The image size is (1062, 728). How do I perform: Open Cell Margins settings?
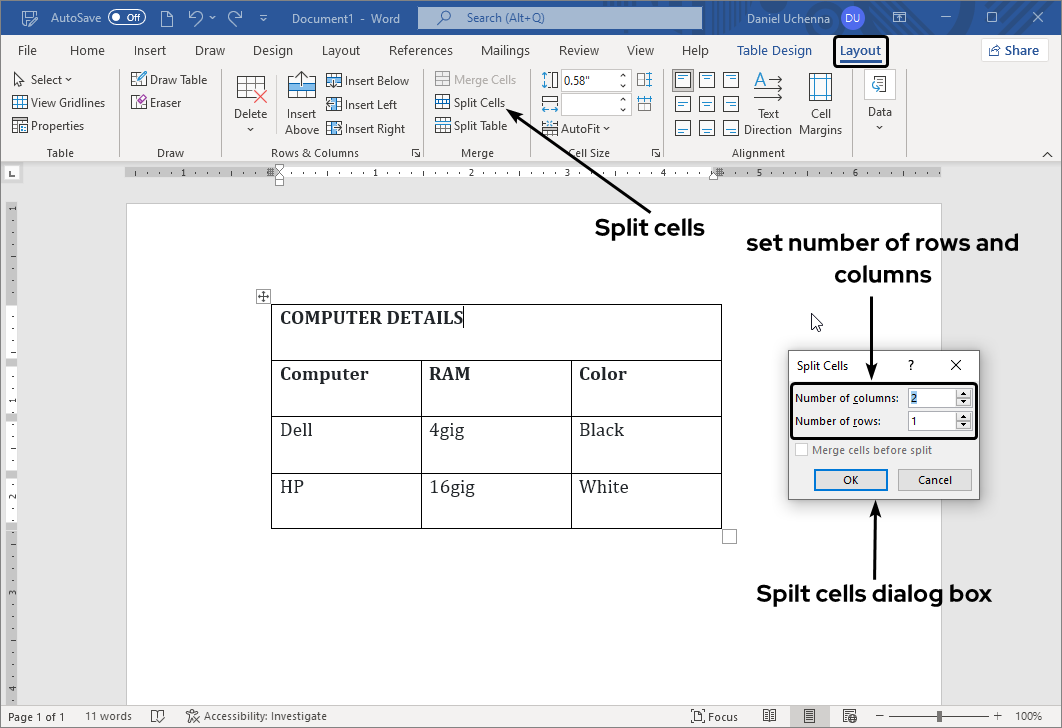tap(820, 103)
